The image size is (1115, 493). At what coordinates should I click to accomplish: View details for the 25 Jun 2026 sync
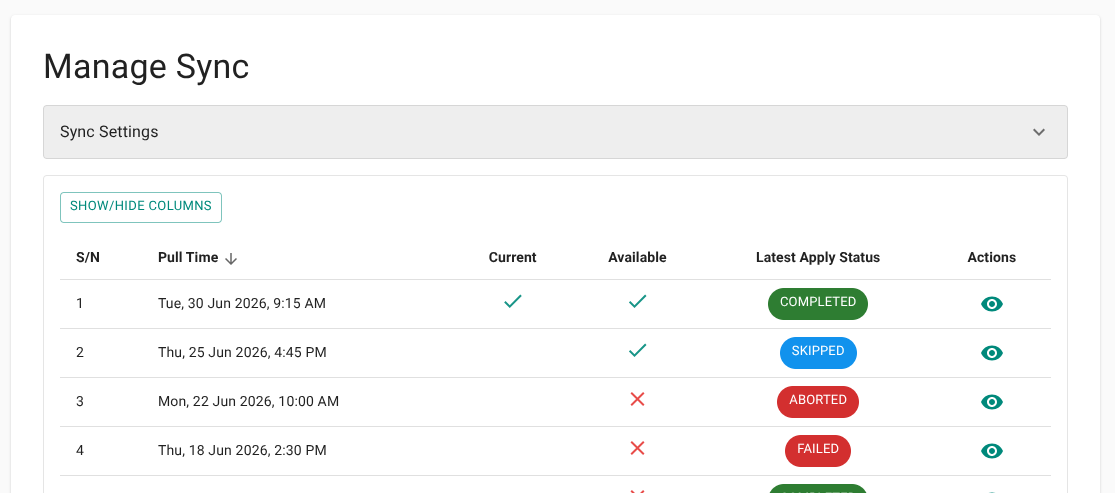[991, 353]
